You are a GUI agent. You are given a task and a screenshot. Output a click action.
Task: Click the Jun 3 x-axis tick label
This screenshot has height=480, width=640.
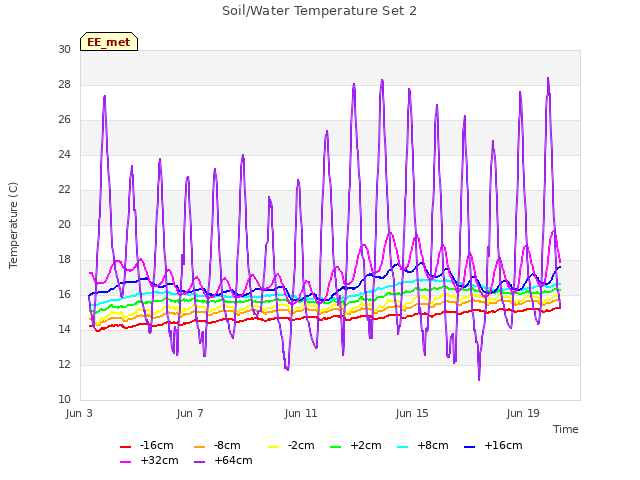[79, 413]
